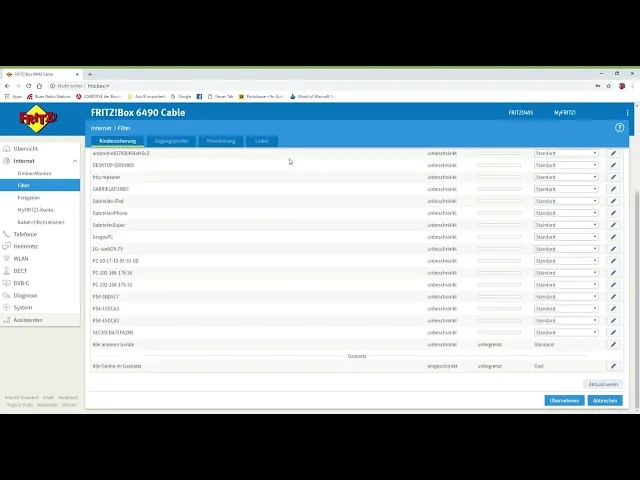Change the access profile of GABRIELATURBO

tap(566, 189)
